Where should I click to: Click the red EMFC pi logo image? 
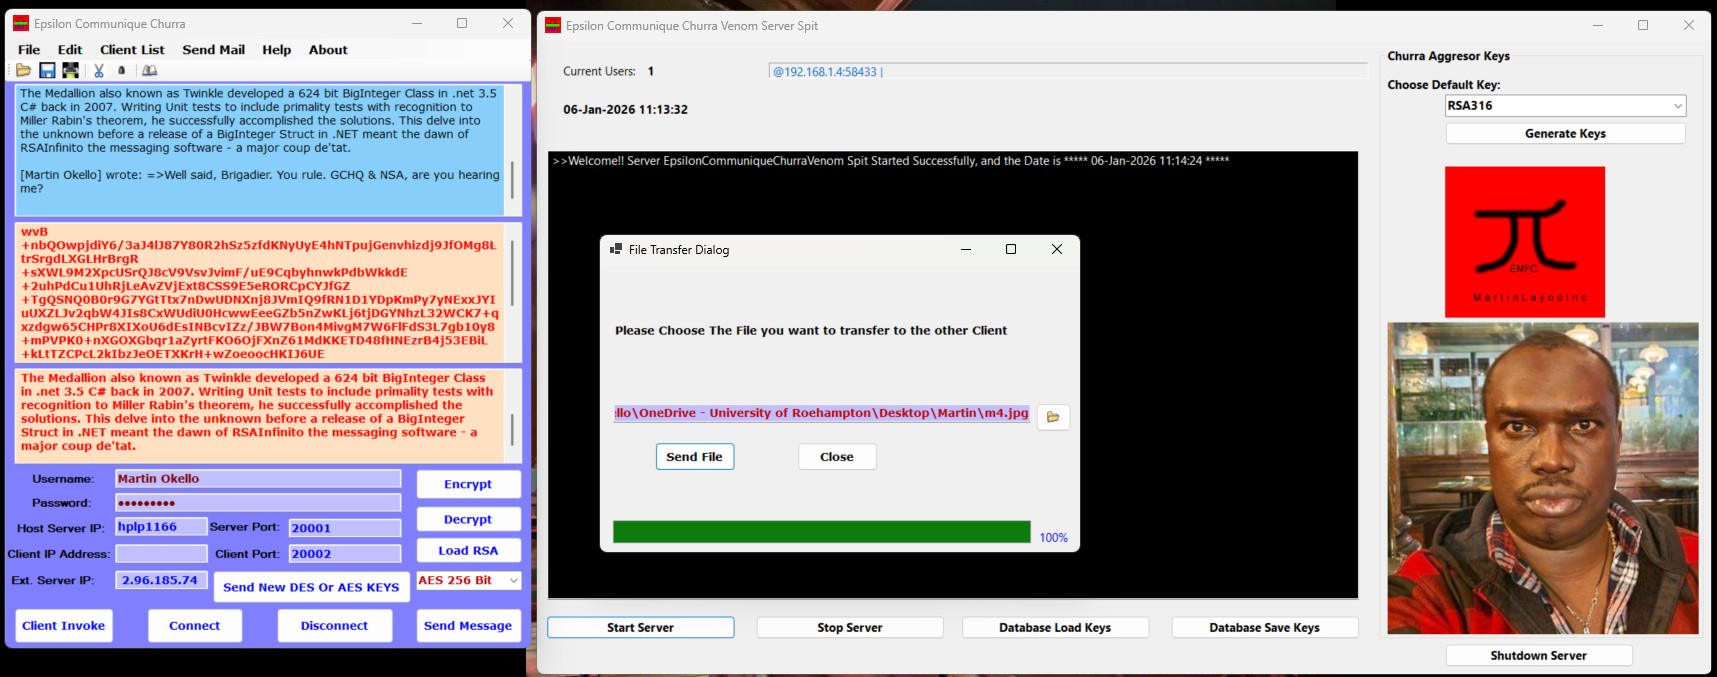[1524, 242]
